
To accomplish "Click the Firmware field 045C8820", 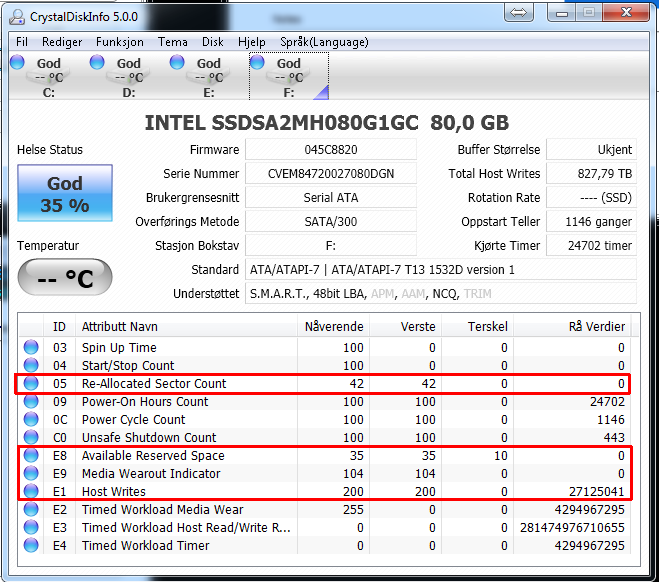I will (x=331, y=150).
